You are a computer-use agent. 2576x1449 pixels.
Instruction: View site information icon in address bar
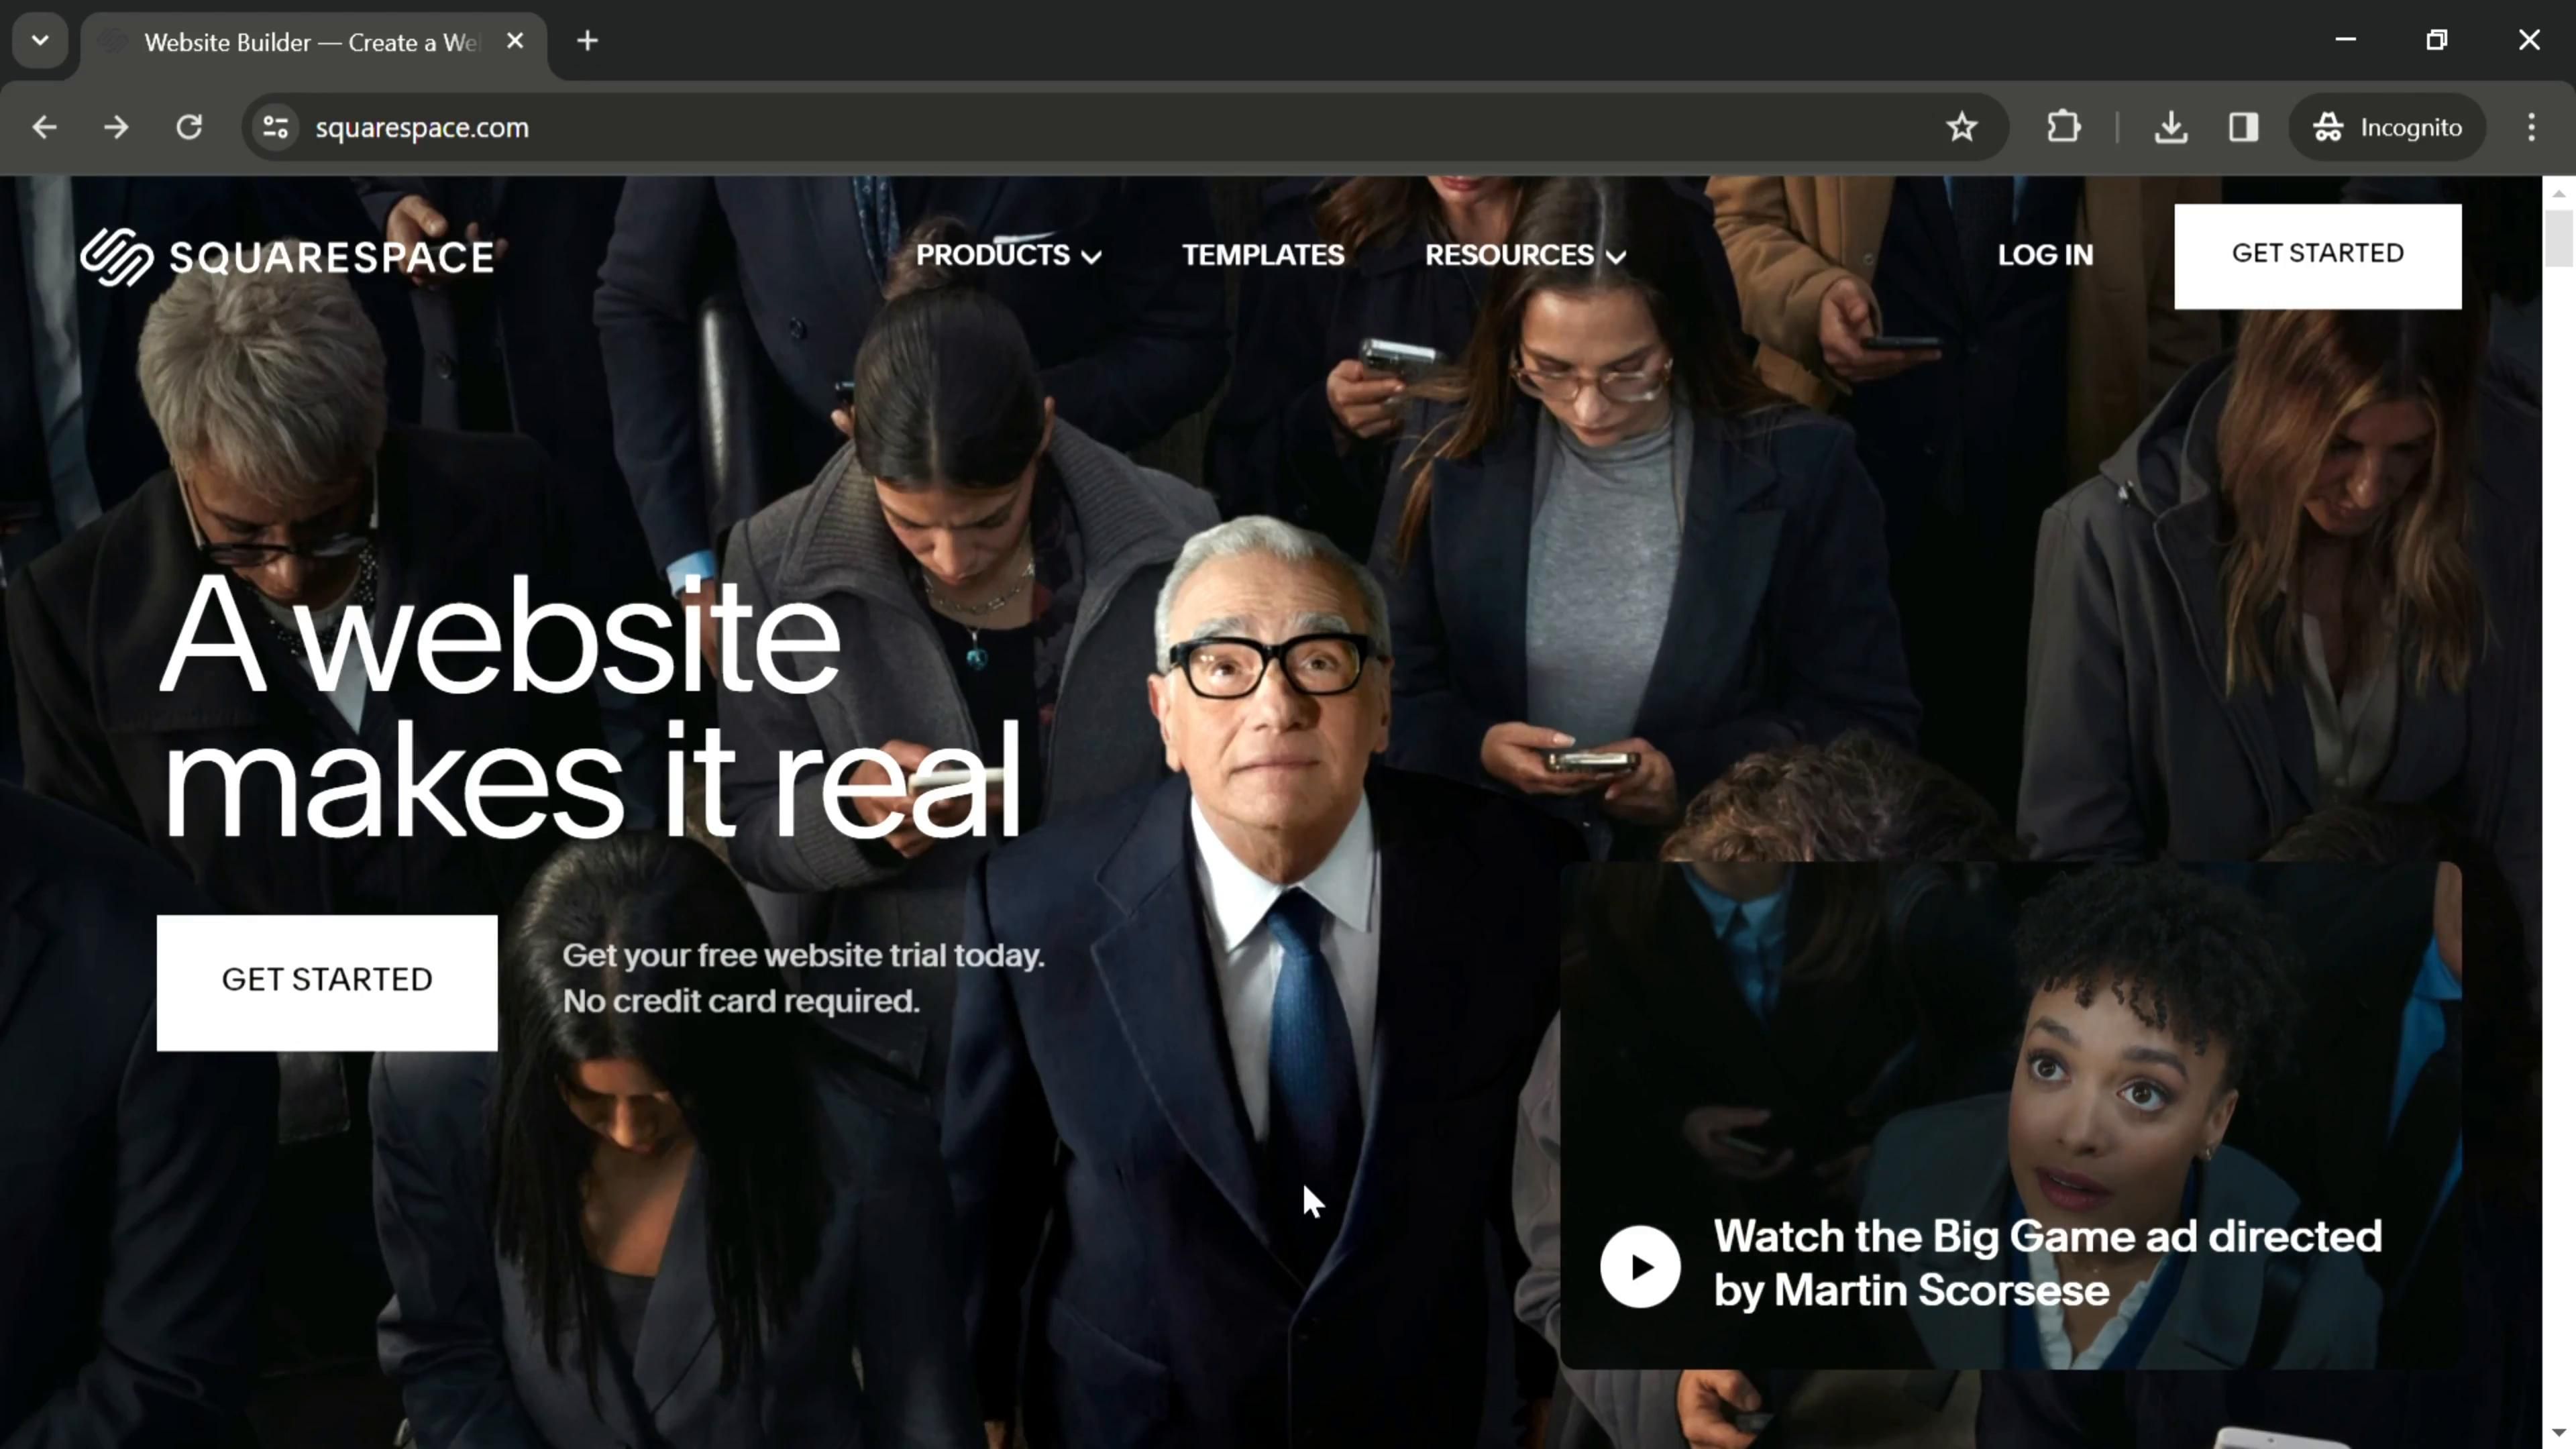point(275,127)
